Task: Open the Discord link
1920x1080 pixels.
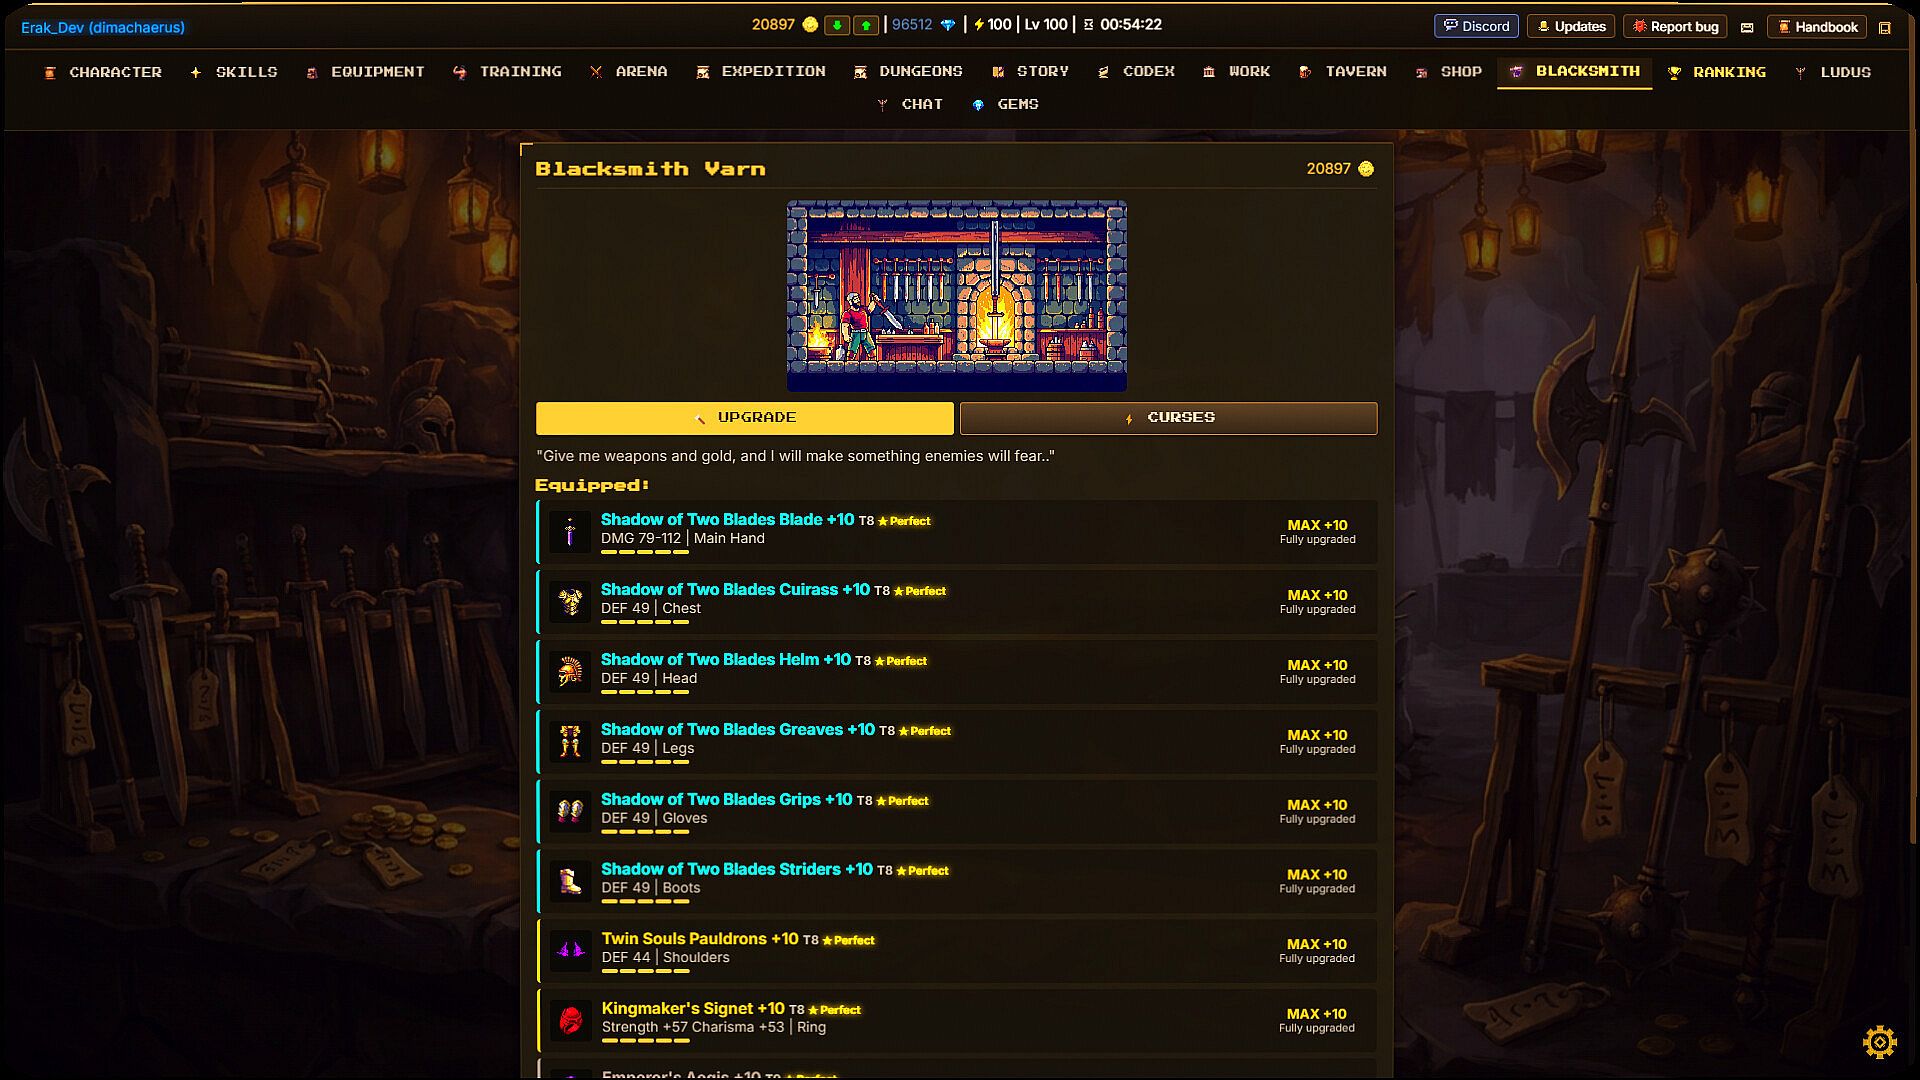Action: (x=1477, y=27)
